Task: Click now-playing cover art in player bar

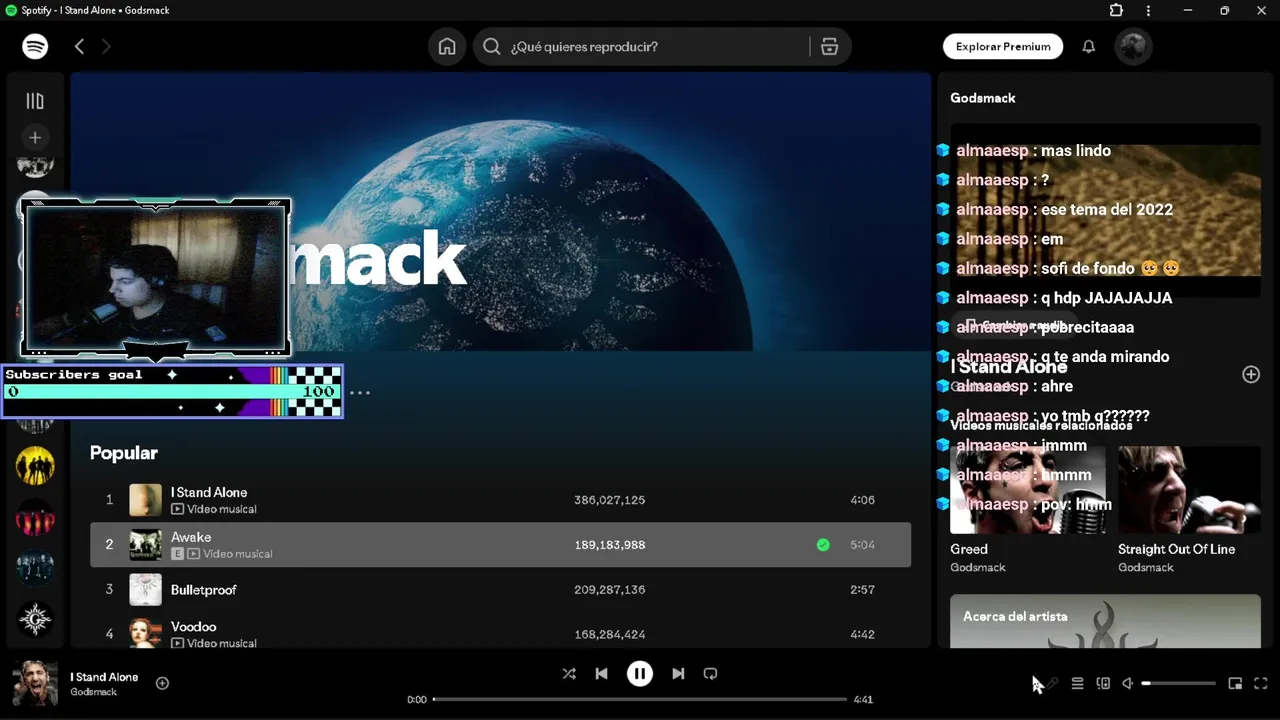Action: (35, 684)
